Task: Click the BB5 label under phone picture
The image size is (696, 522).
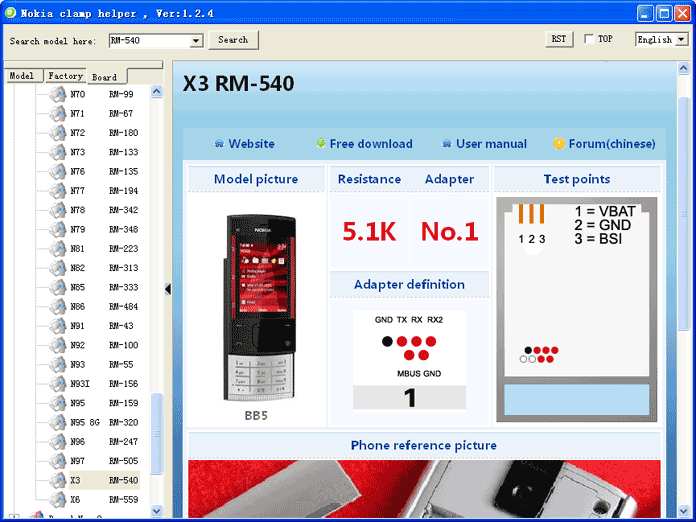Action: tap(256, 415)
